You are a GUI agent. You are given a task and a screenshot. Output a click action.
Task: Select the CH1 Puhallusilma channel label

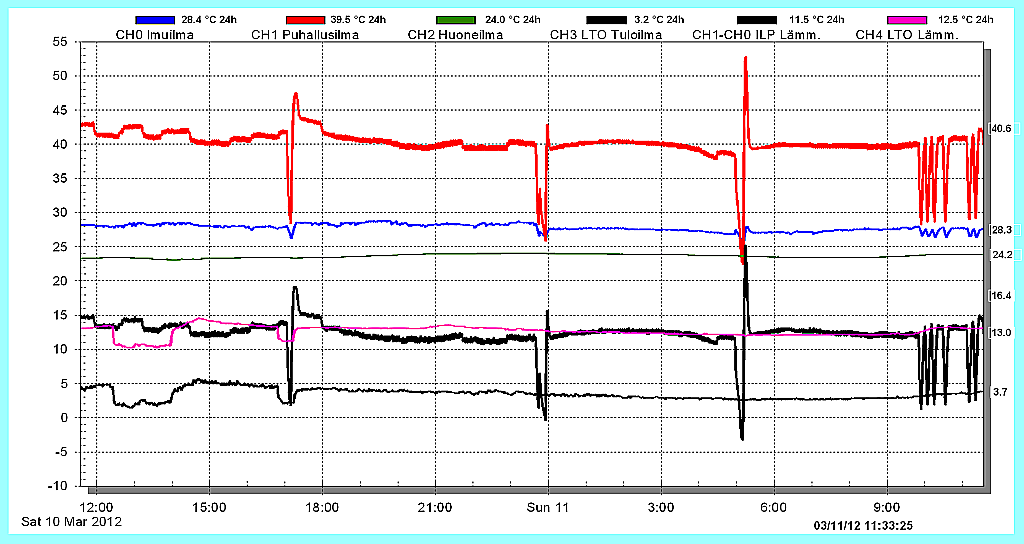(306, 35)
